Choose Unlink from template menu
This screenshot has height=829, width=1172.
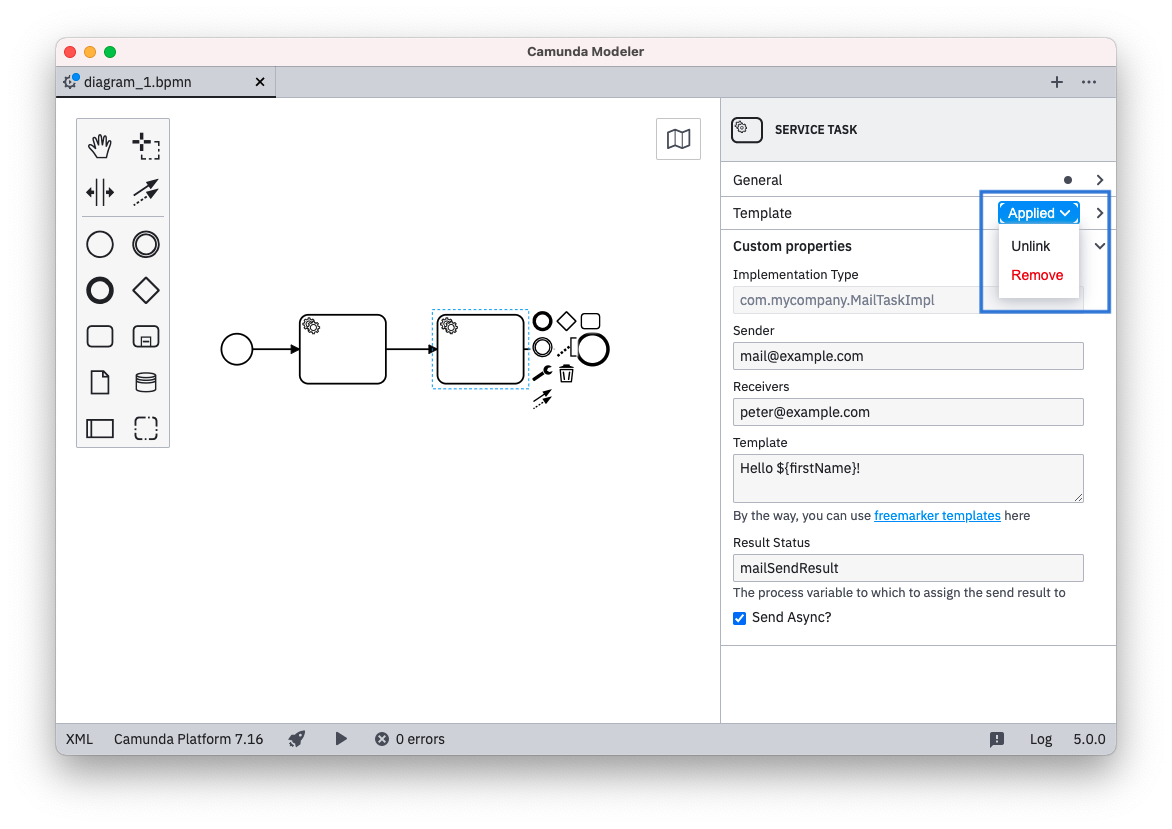[1031, 246]
